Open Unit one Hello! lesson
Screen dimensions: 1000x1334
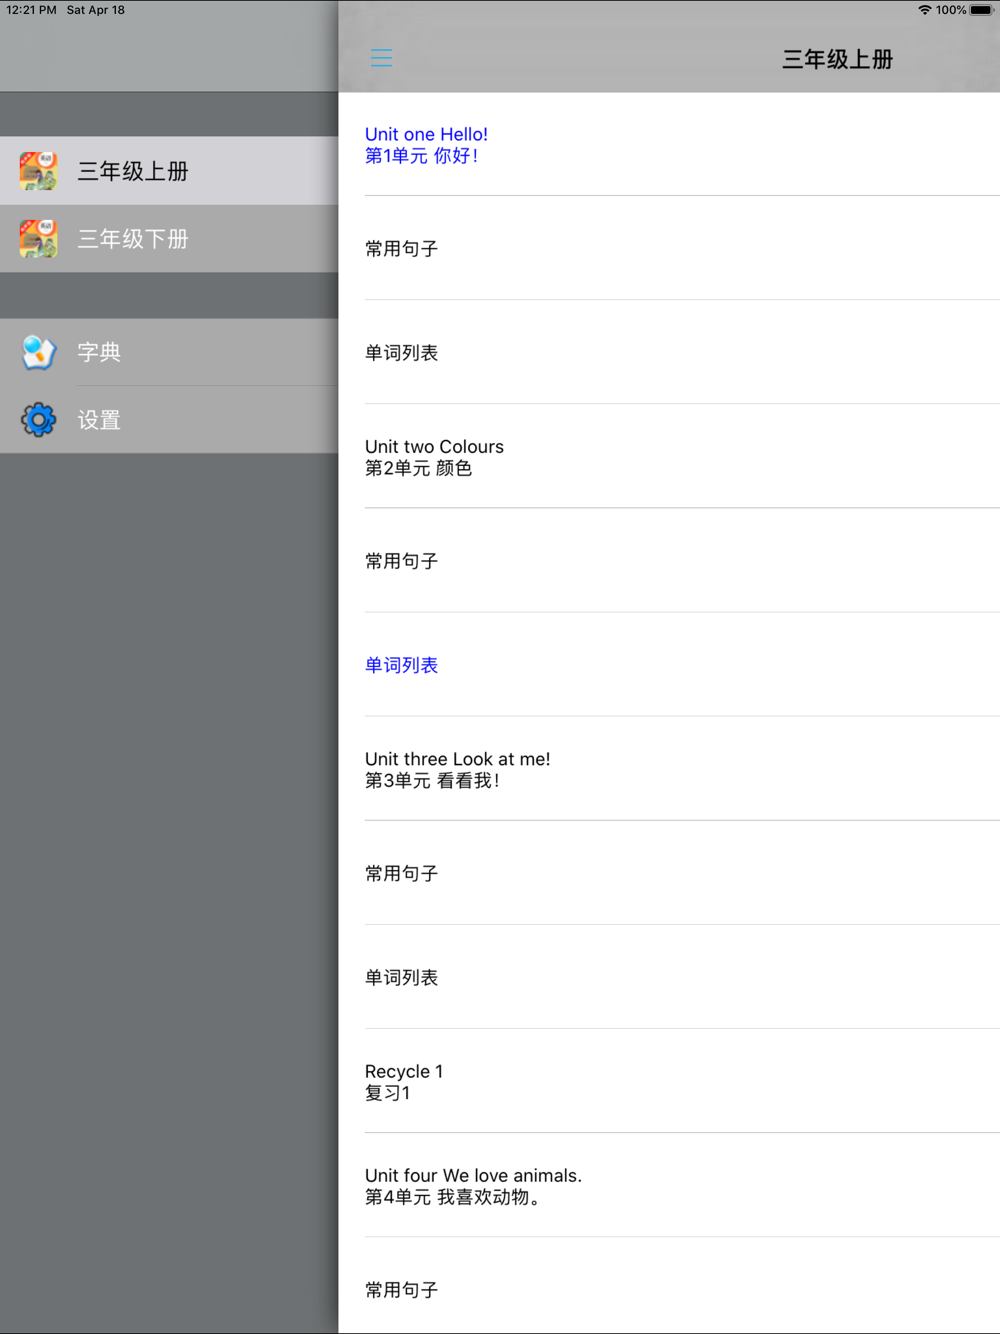point(669,144)
